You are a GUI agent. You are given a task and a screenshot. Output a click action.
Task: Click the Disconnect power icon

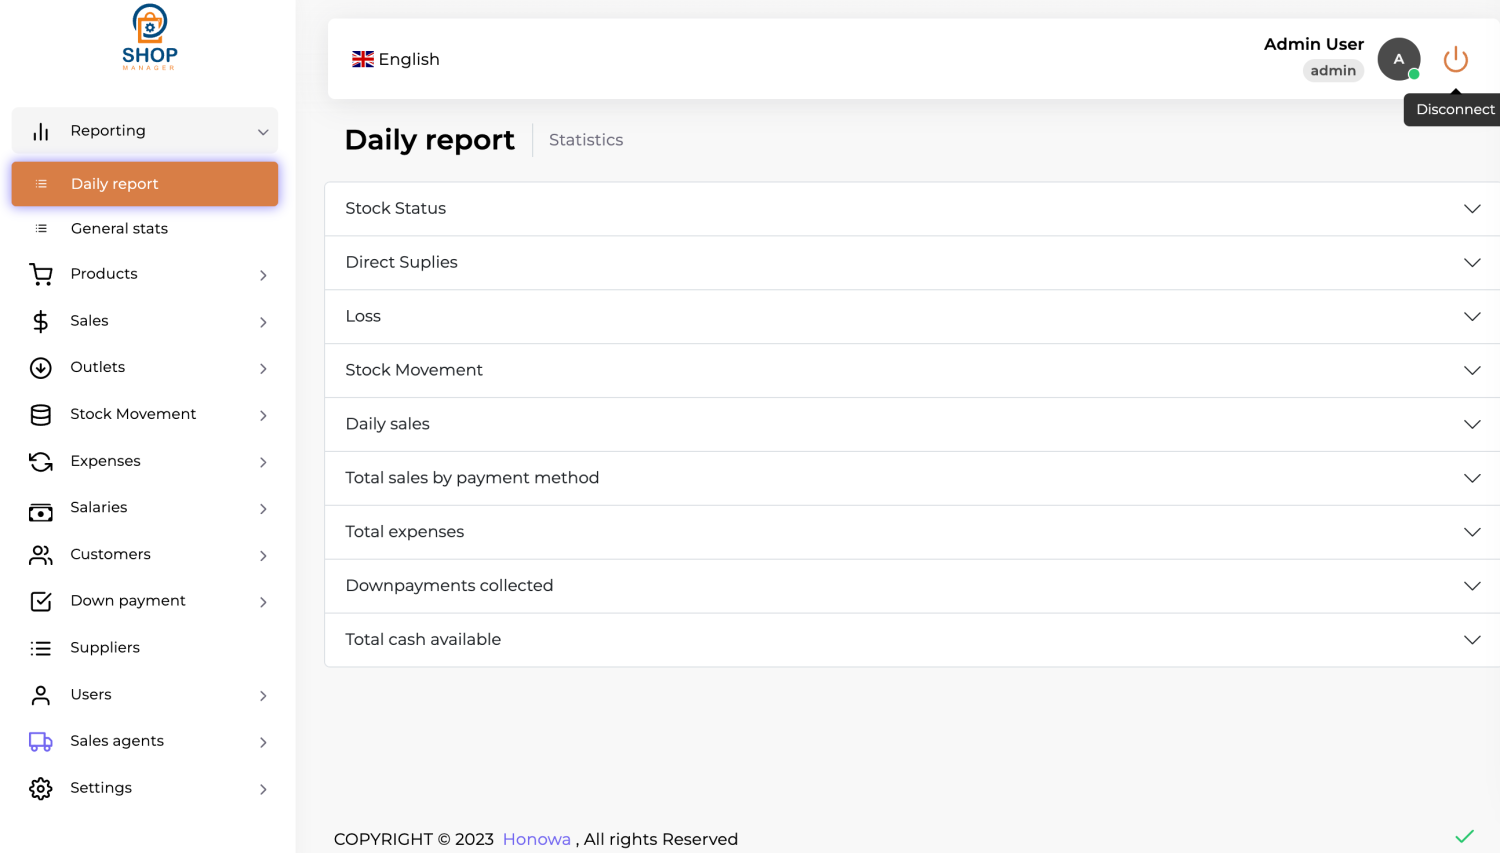click(1456, 59)
